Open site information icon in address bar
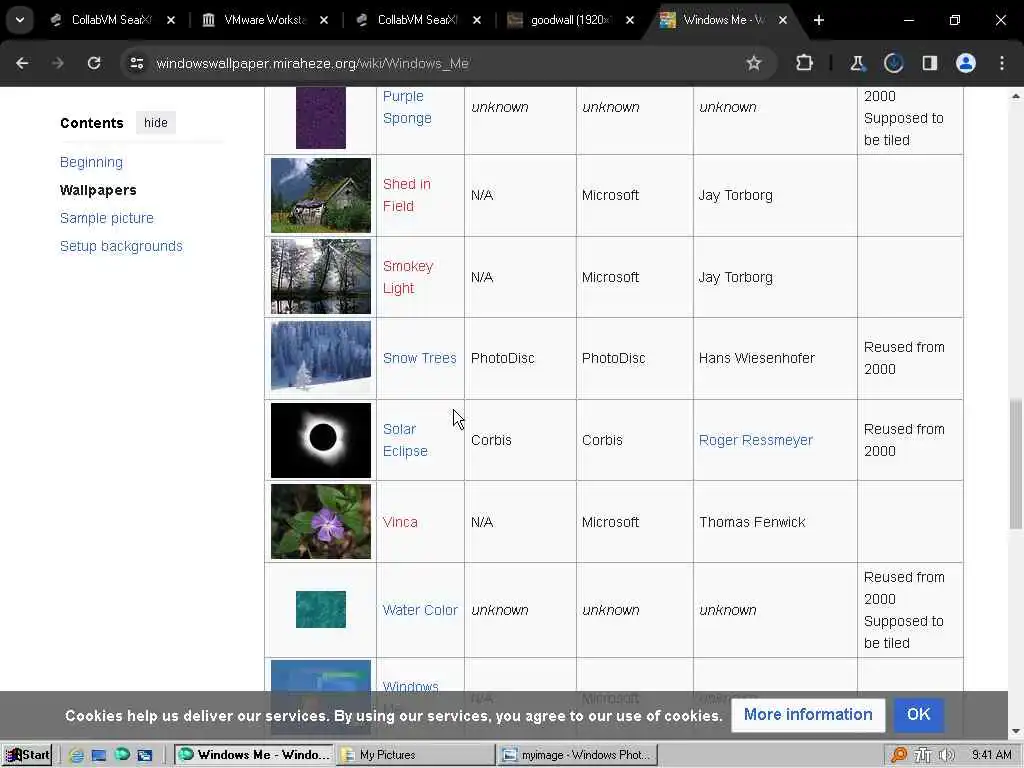 click(x=136, y=63)
